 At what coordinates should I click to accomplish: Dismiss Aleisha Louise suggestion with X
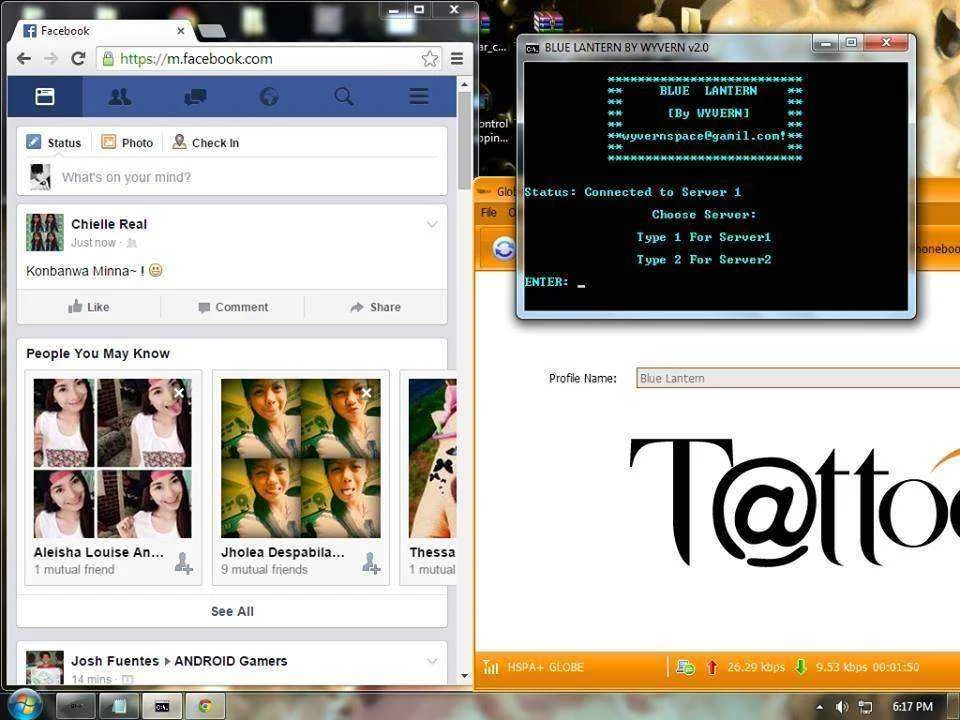point(179,393)
